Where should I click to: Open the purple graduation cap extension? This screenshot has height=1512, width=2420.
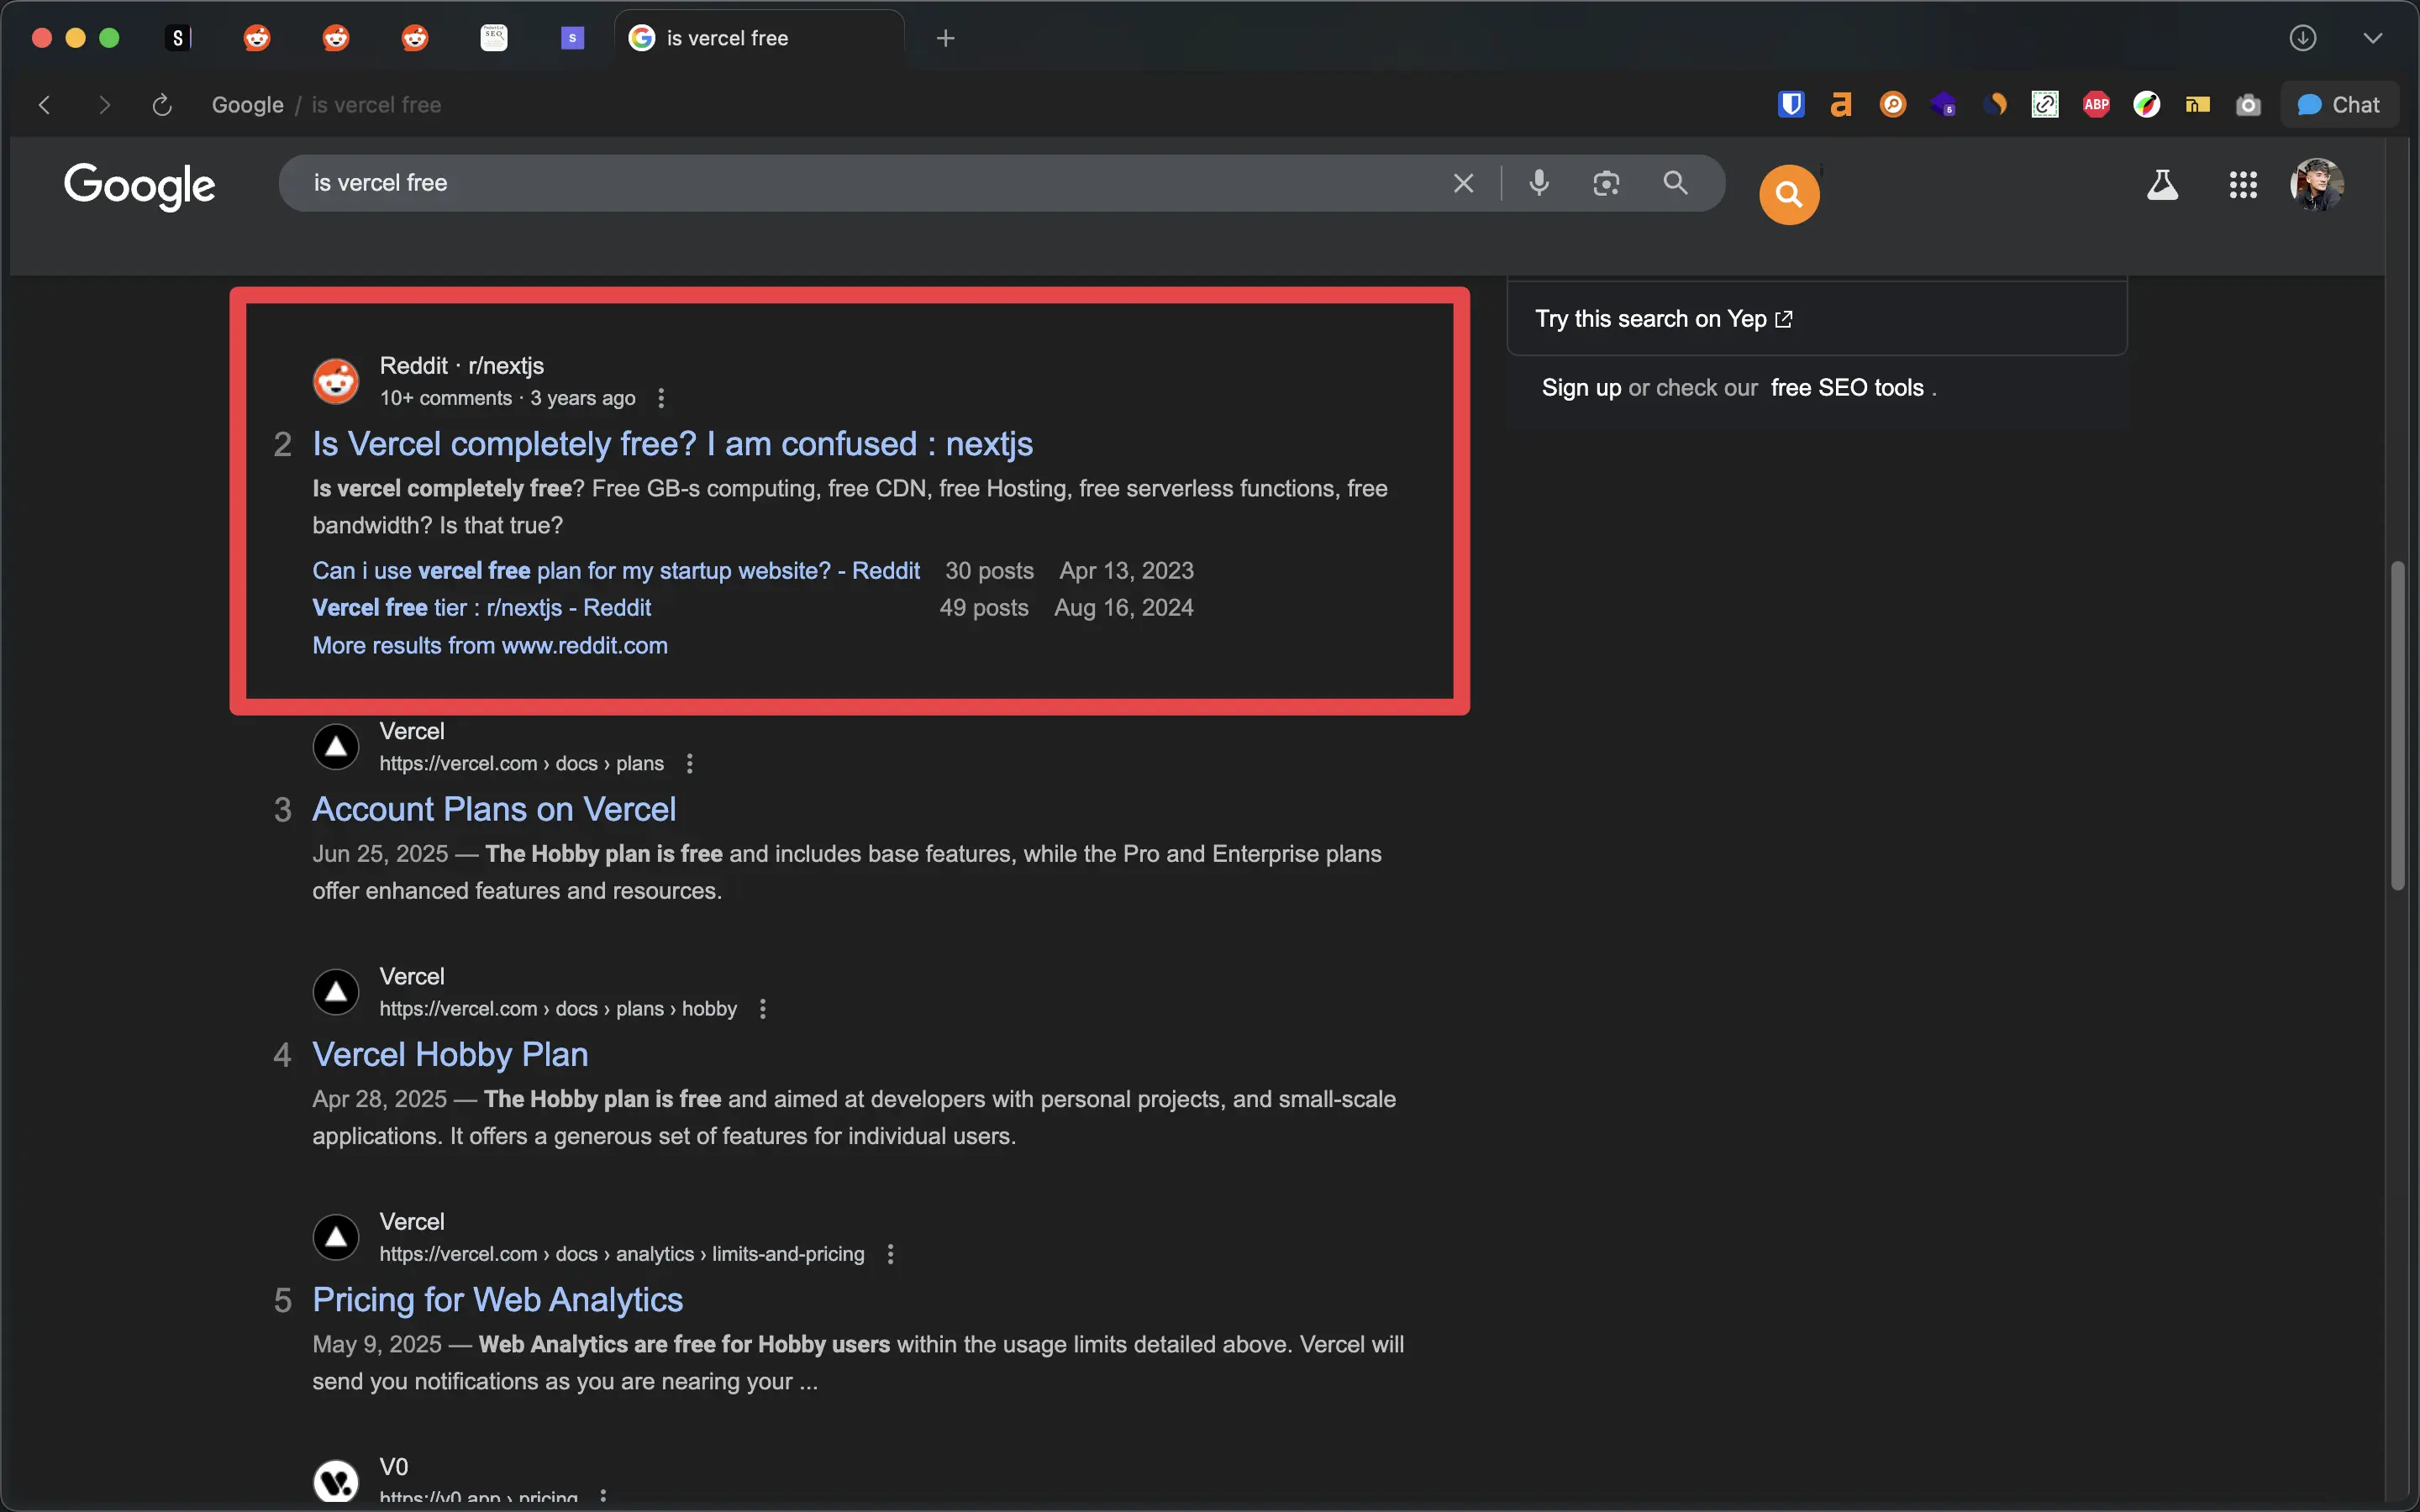coord(1944,104)
